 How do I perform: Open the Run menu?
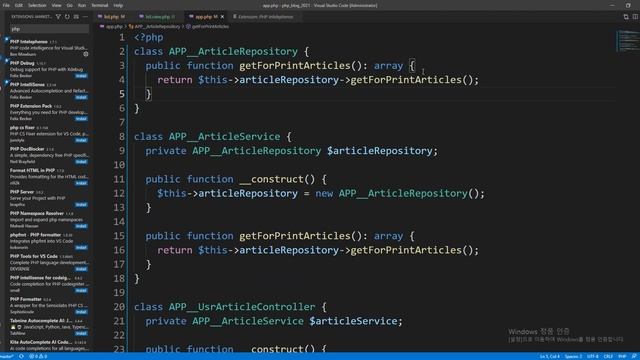coord(82,5)
